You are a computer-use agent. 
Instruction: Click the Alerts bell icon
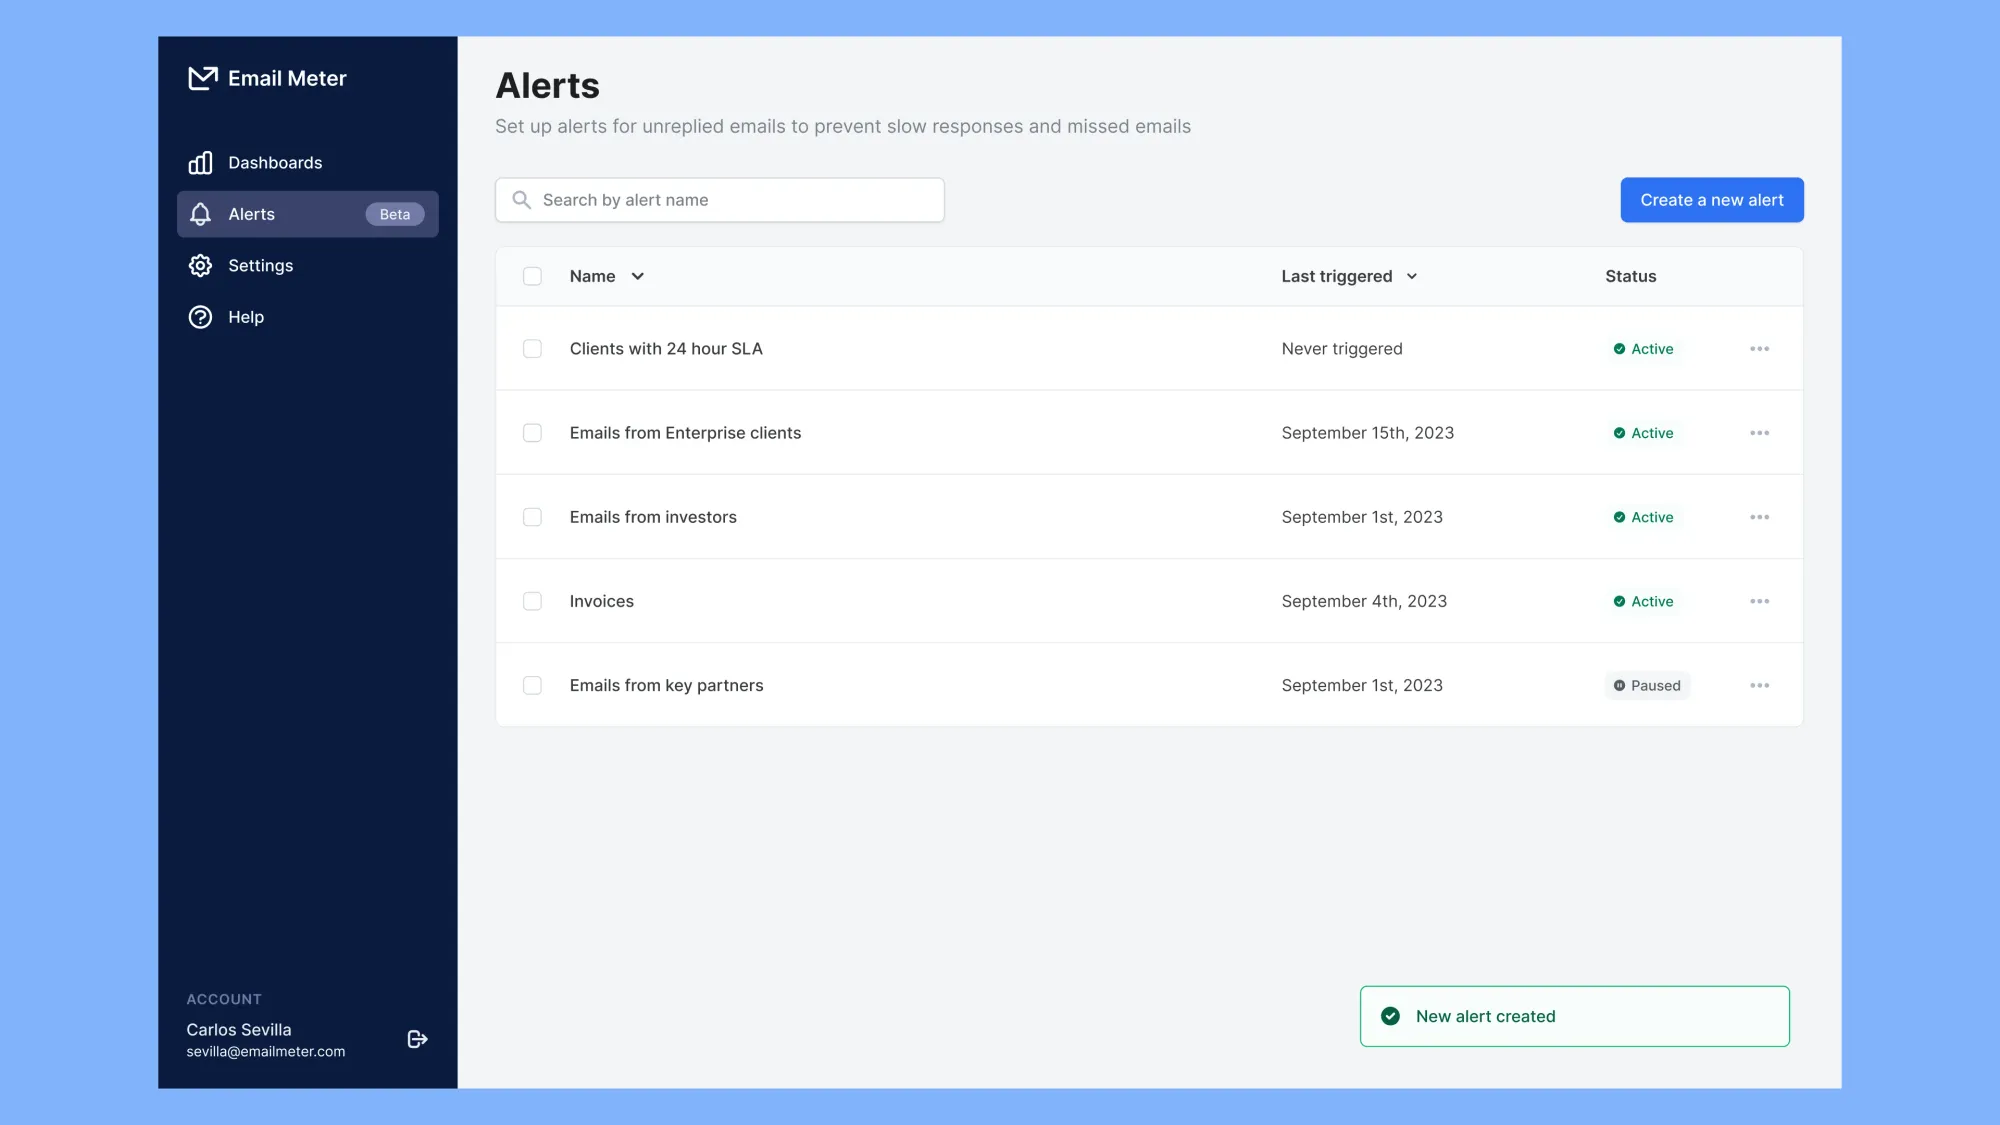(200, 214)
